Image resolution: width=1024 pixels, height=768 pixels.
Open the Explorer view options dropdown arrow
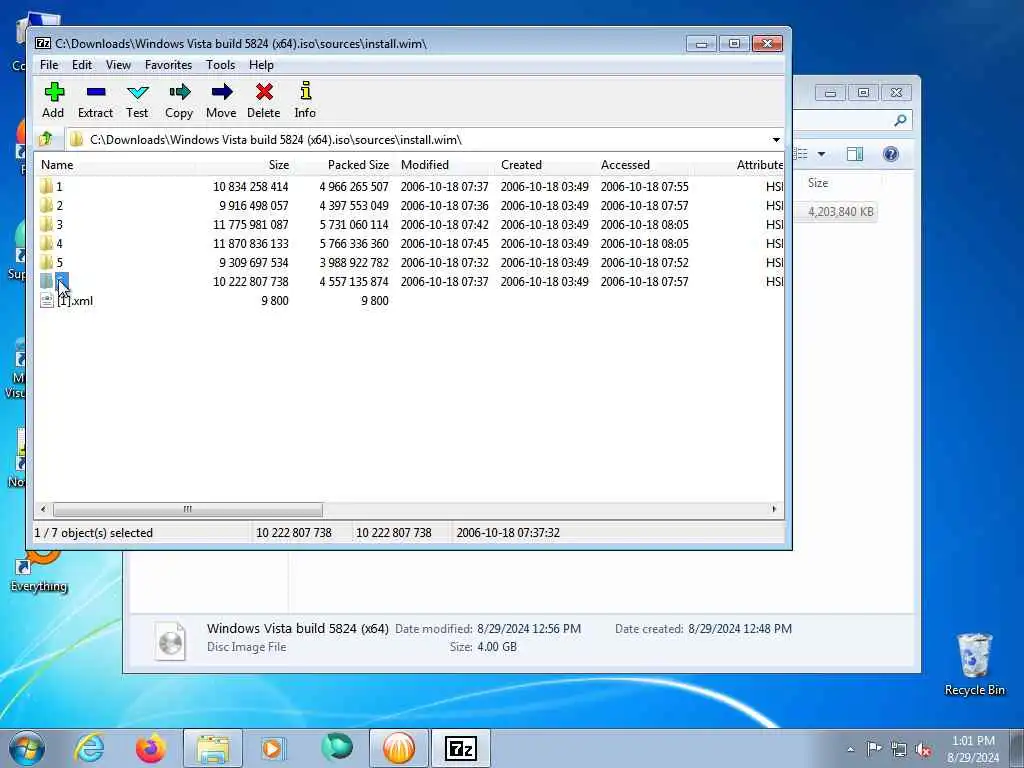822,154
